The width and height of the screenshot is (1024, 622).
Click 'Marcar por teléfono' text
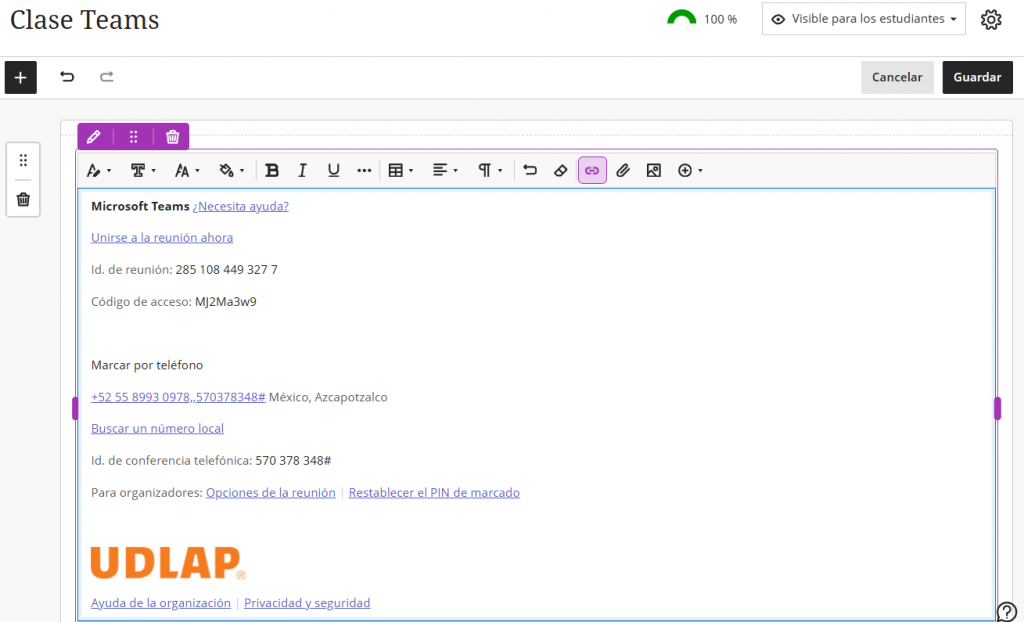147,365
